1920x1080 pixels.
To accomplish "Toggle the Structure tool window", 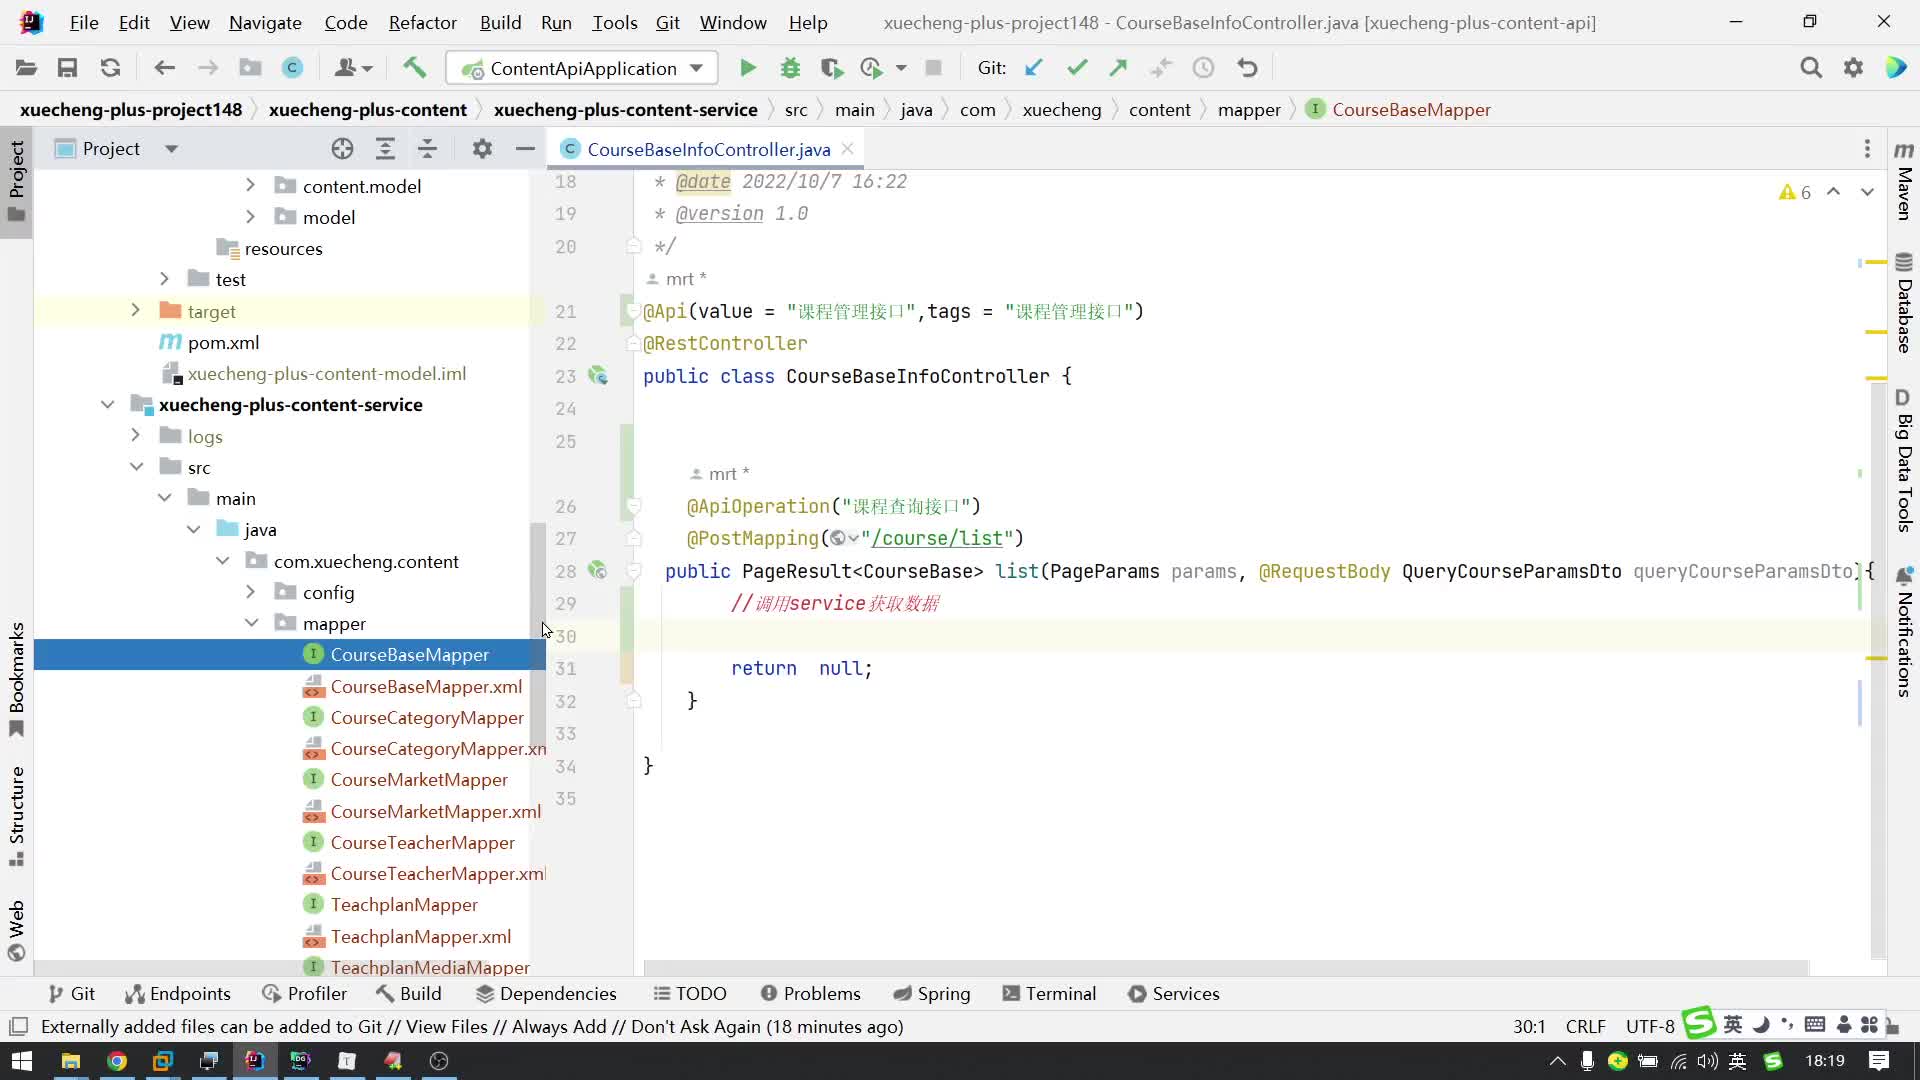I will (16, 817).
